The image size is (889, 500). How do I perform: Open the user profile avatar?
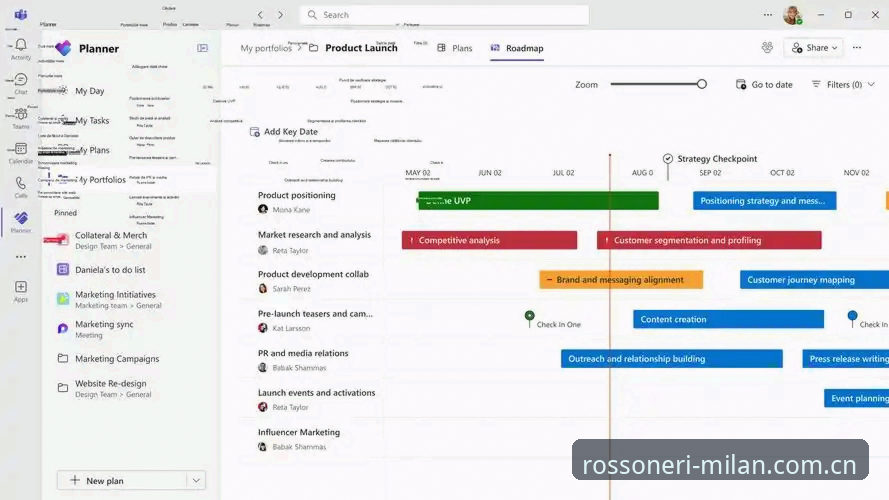point(793,15)
